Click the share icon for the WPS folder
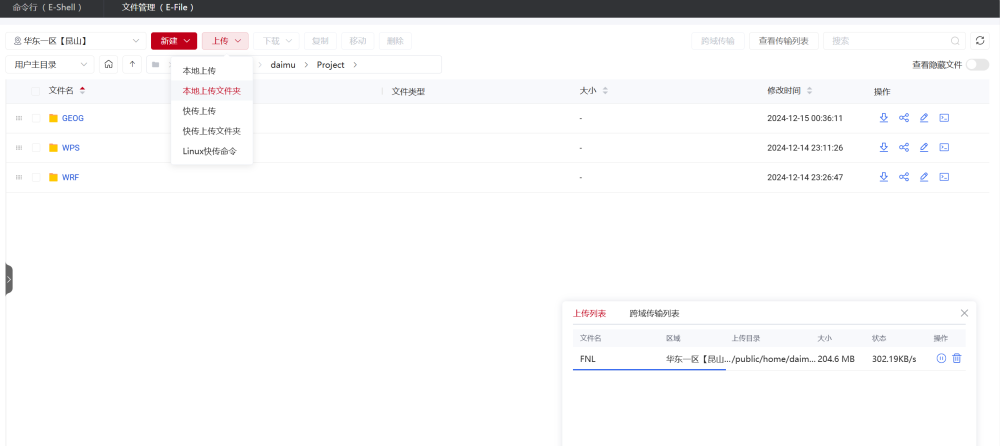 (904, 148)
